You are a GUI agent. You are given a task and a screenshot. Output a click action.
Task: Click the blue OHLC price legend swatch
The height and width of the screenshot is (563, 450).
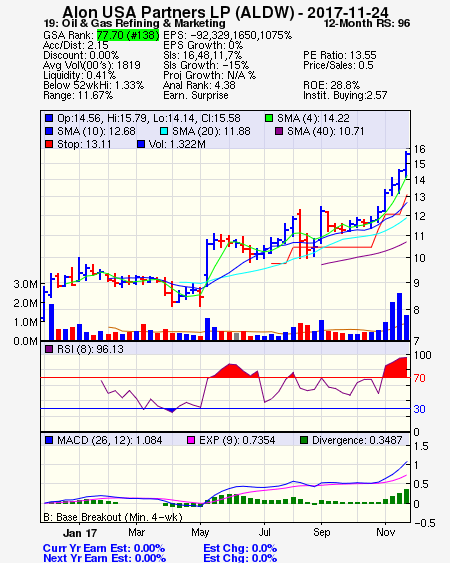pyautogui.click(x=49, y=118)
